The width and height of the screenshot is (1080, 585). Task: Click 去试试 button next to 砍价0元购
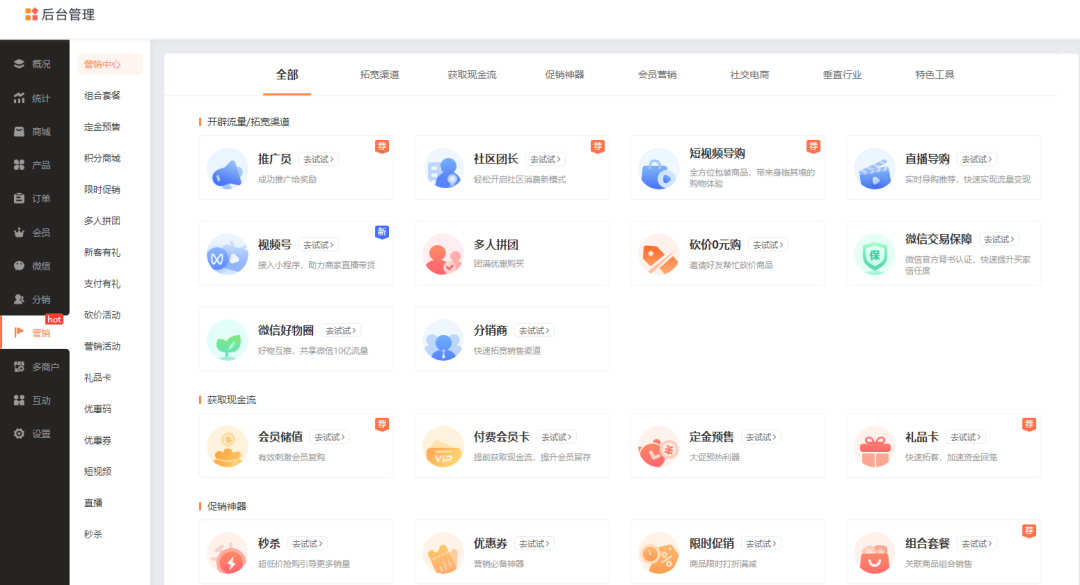pos(768,245)
